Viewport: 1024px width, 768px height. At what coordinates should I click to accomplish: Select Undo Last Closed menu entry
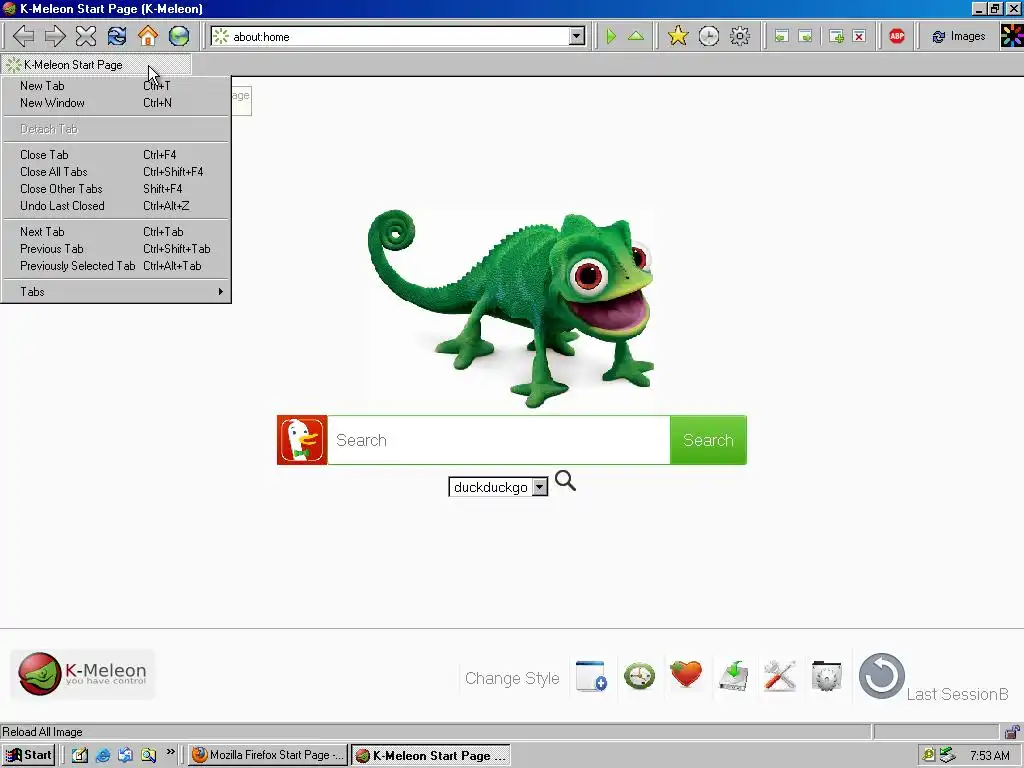click(116, 206)
